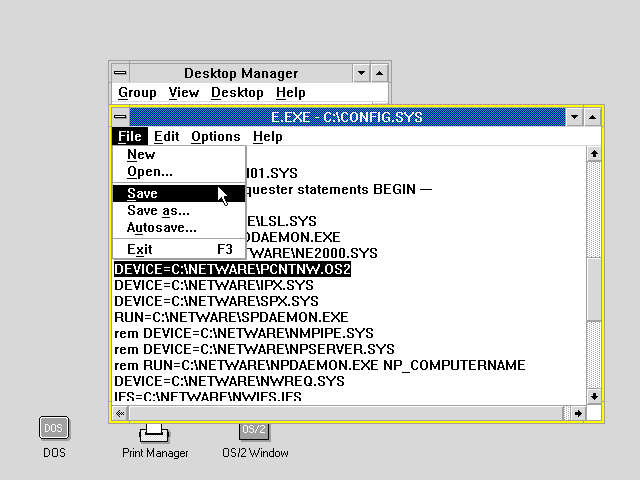The height and width of the screenshot is (480, 640).
Task: Click the 'statements BEGIN' comment text
Action: [x=357, y=189]
